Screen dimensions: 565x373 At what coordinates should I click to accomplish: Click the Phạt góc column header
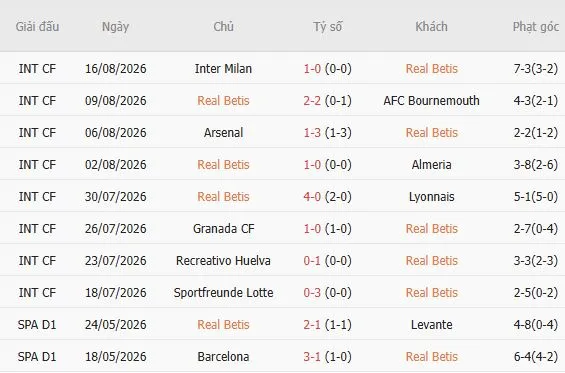pos(536,27)
